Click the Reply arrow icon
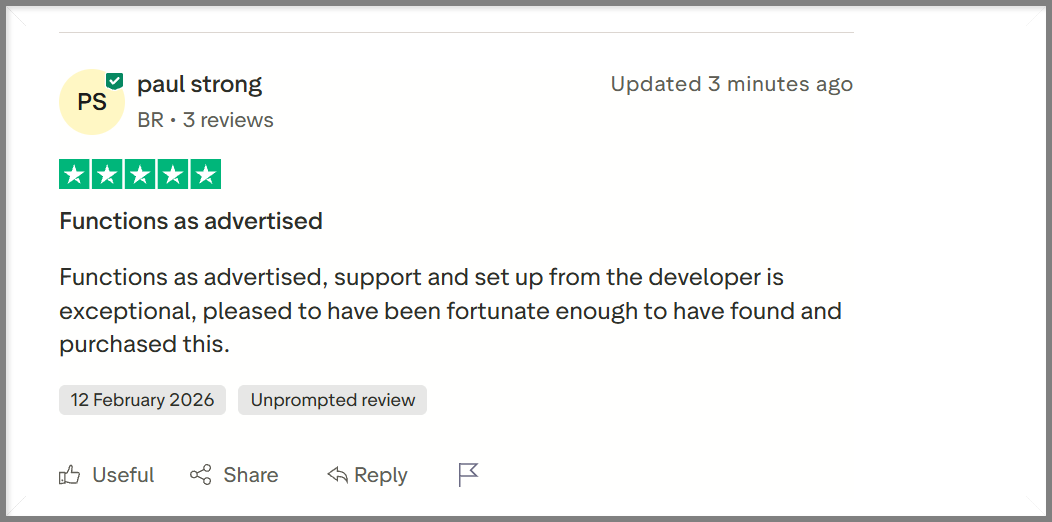 point(338,475)
